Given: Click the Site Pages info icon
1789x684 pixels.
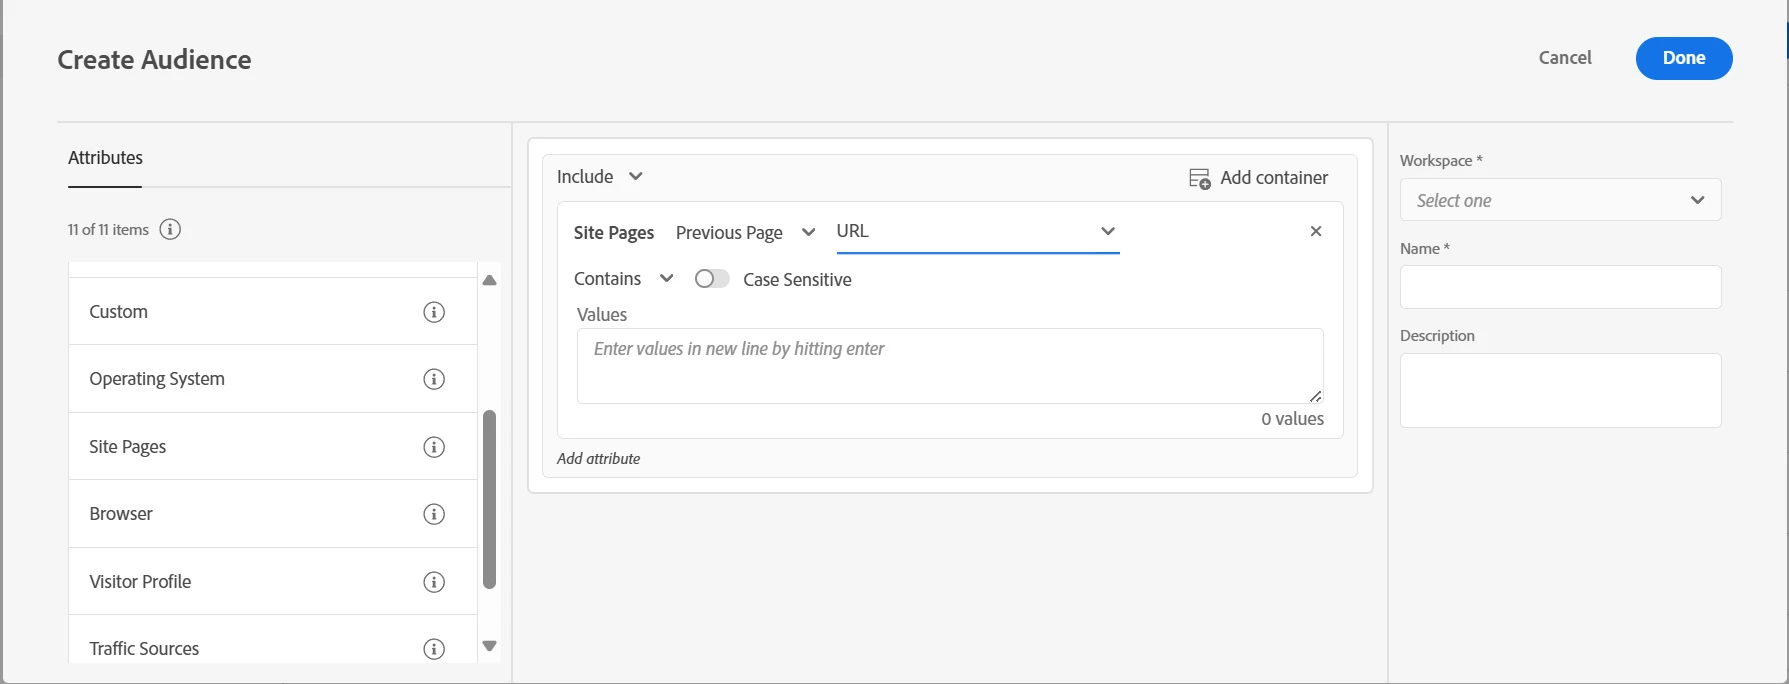Looking at the screenshot, I should 434,447.
